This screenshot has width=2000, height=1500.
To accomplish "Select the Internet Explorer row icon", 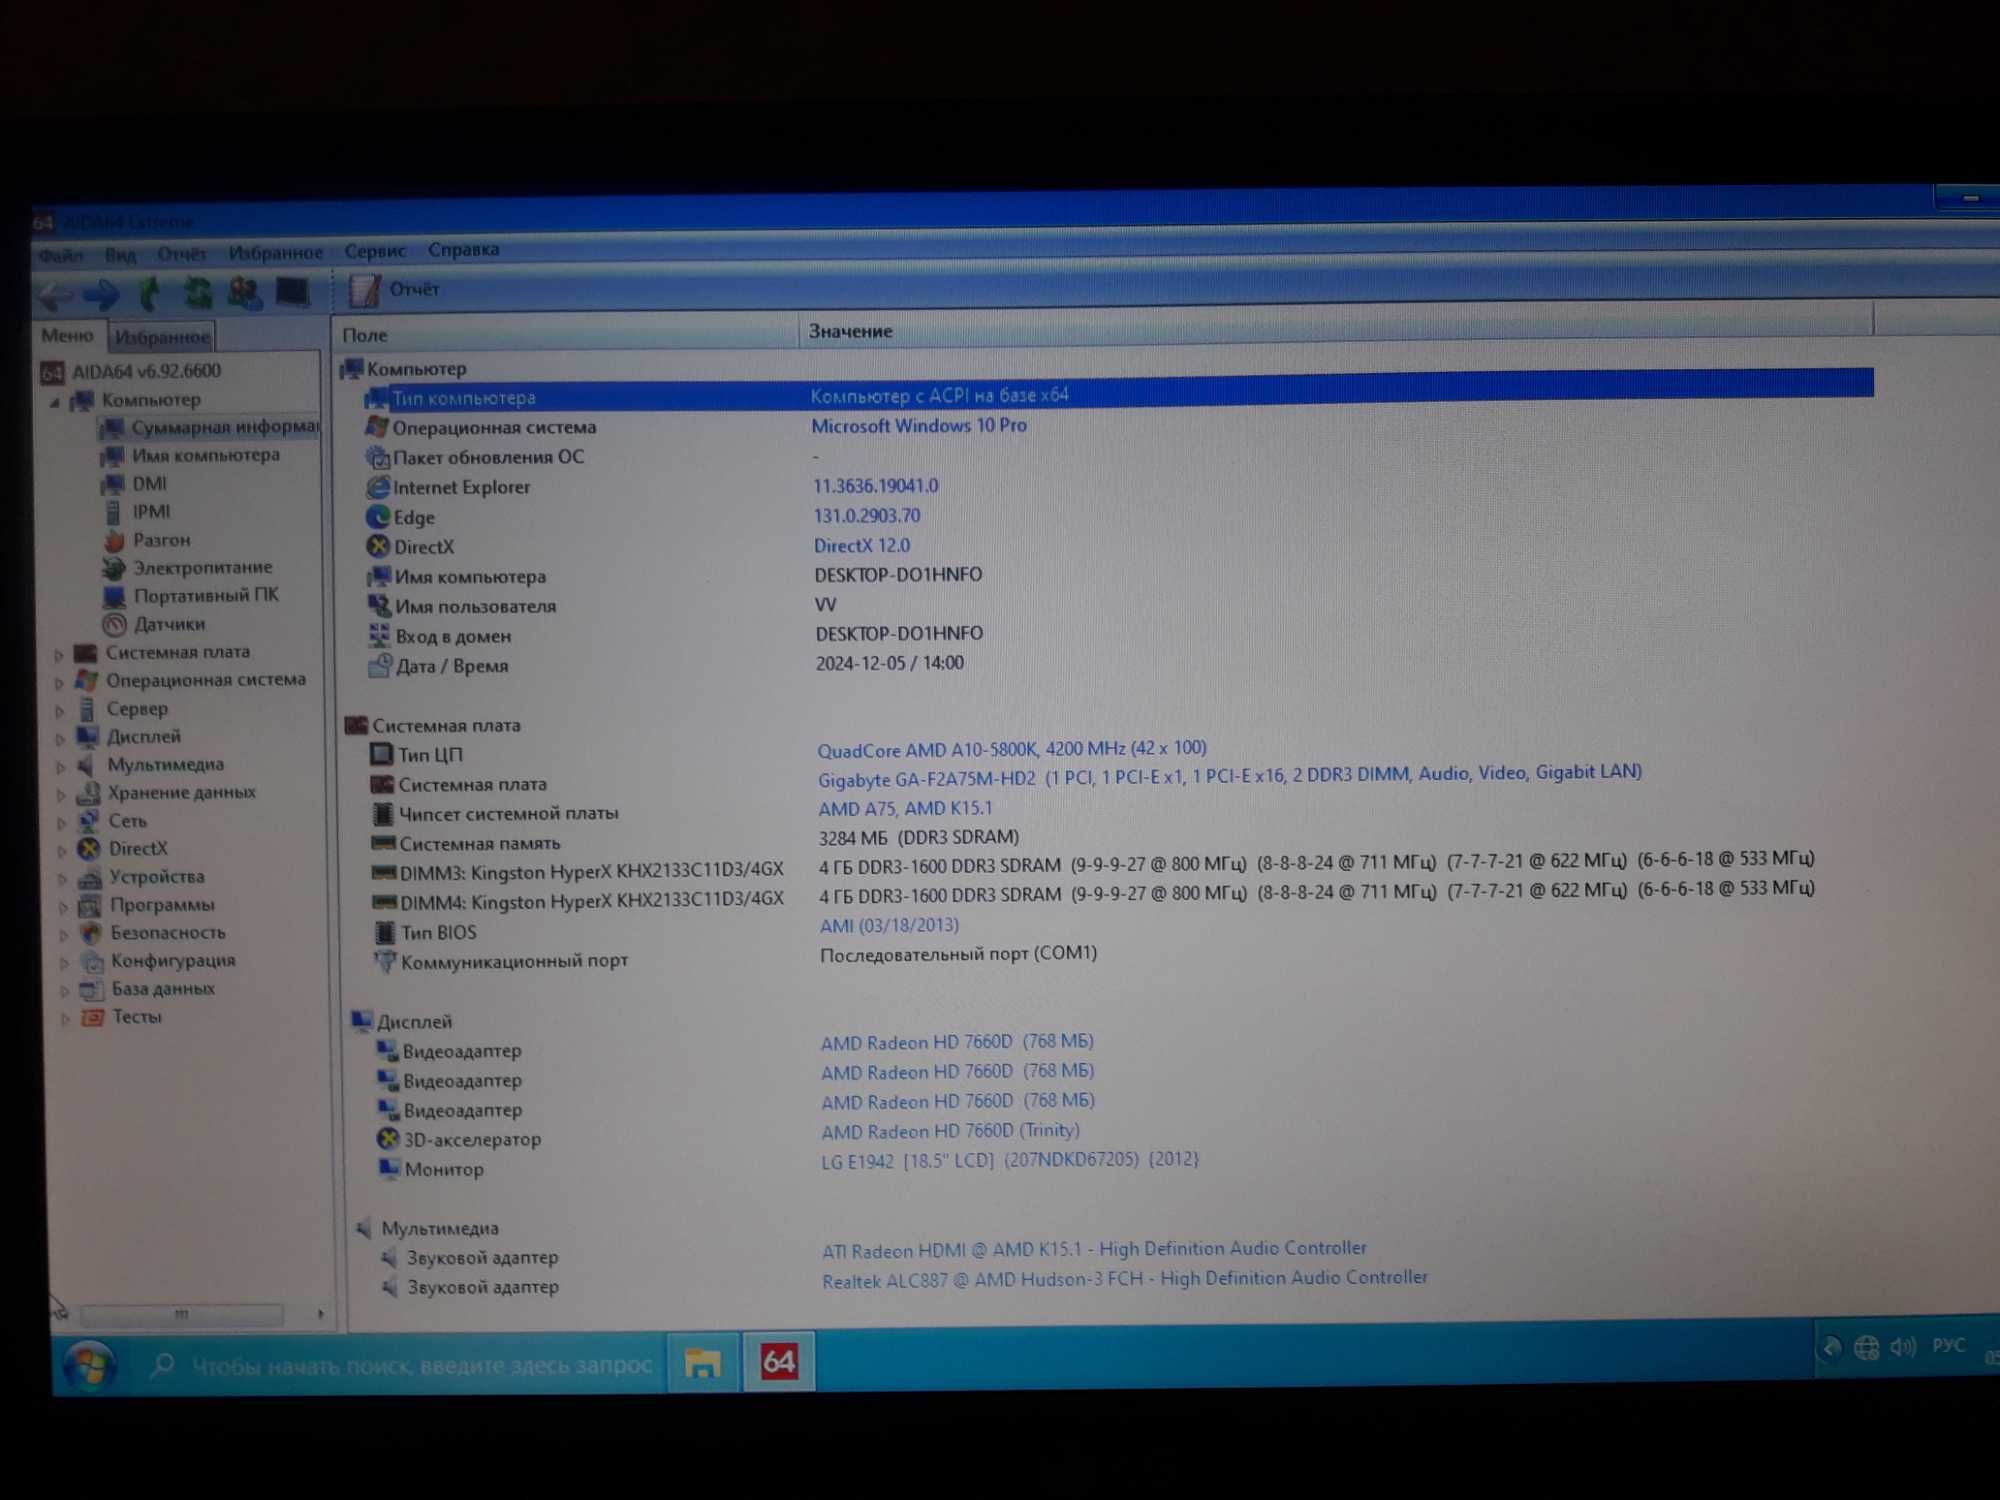I will (x=378, y=487).
